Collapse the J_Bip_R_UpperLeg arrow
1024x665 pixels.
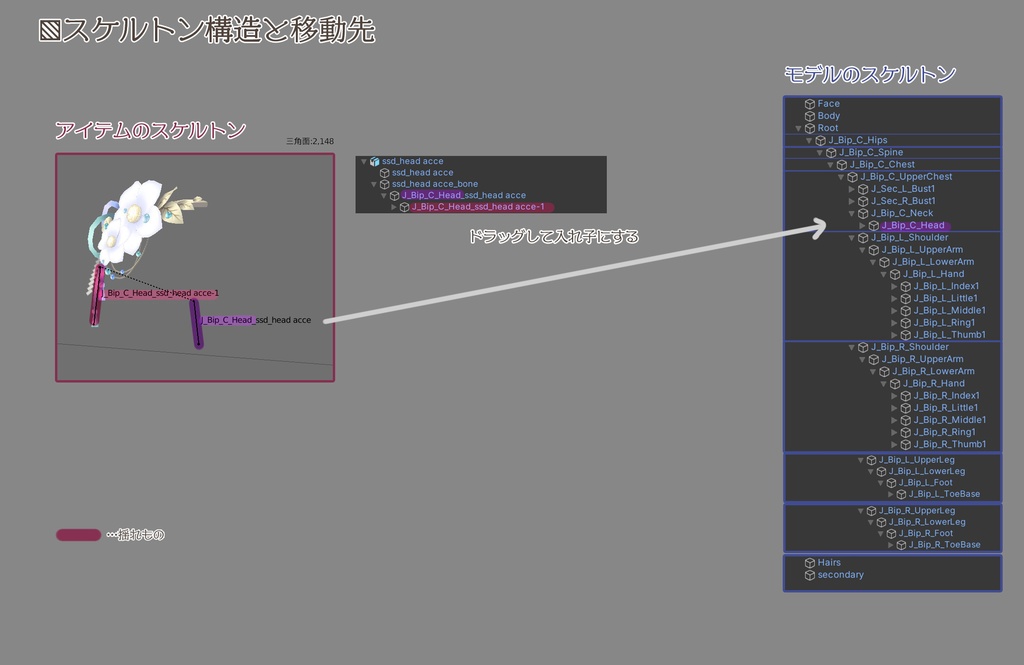(x=861, y=511)
